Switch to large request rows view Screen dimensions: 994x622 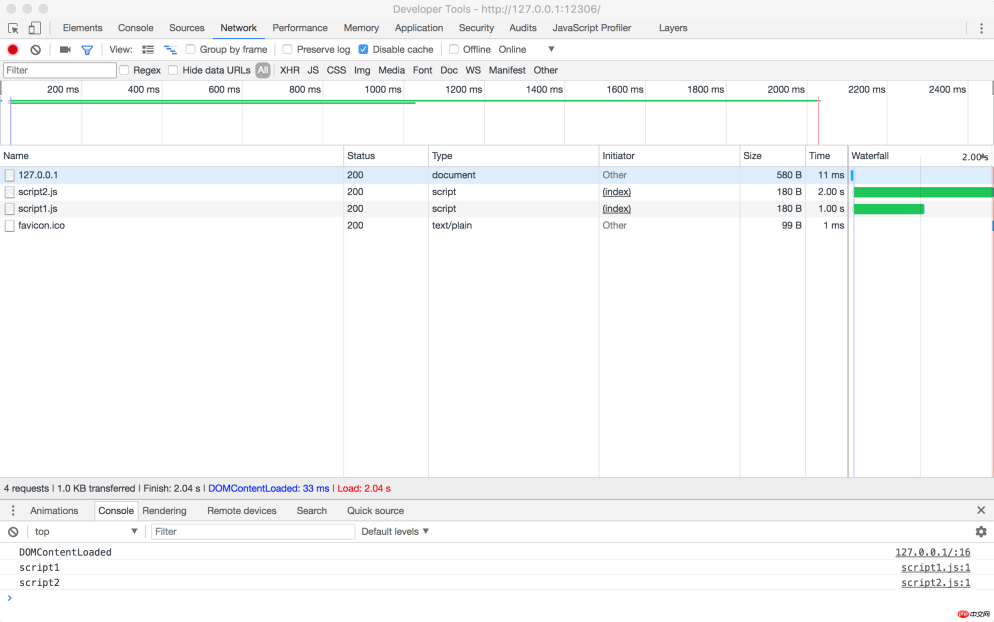tap(147, 49)
